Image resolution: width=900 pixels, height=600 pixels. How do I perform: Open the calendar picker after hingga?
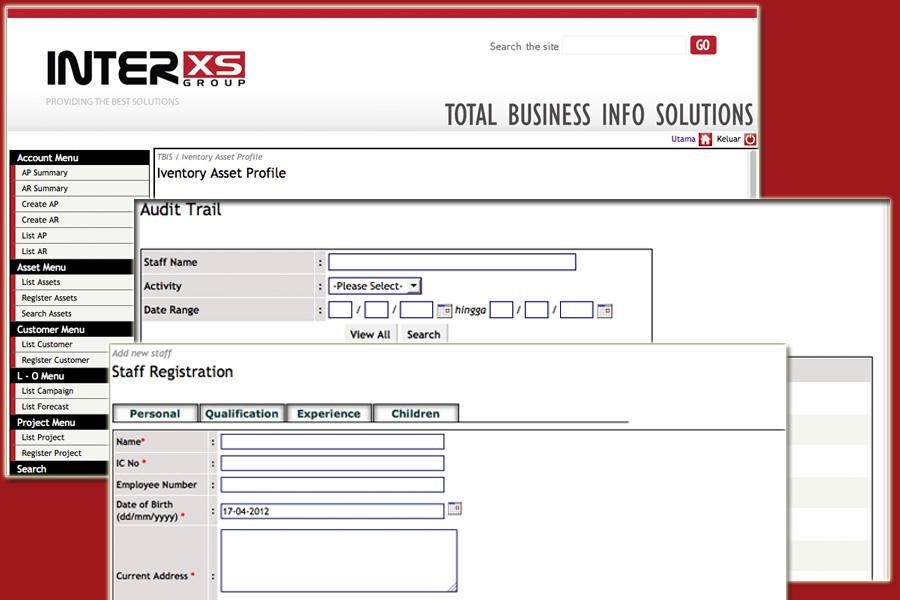604,311
